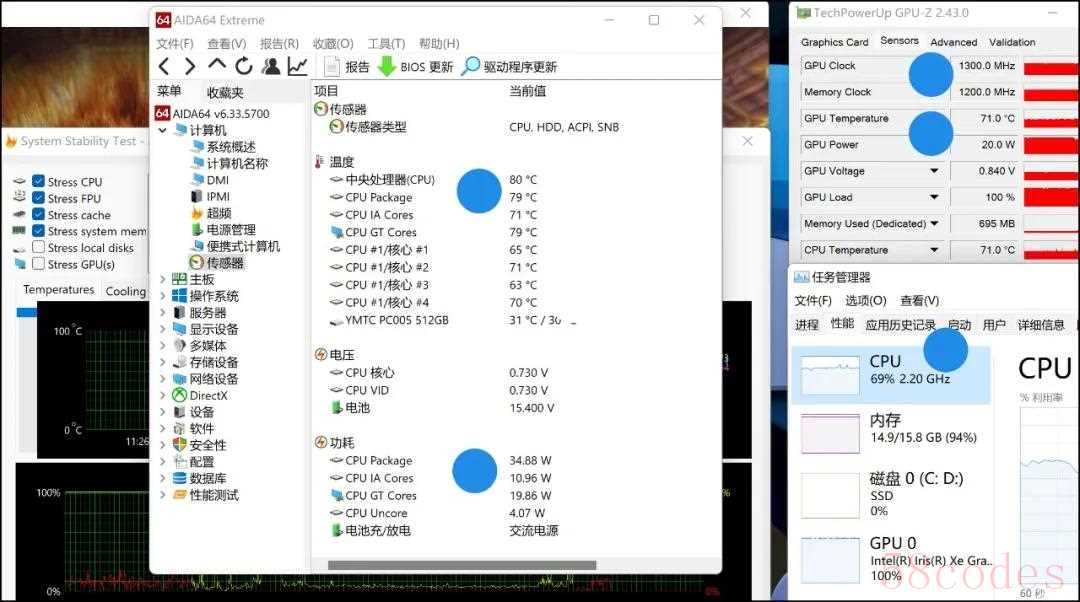Collapse the 计算机 tree node
This screenshot has height=602, width=1080.
click(x=163, y=130)
